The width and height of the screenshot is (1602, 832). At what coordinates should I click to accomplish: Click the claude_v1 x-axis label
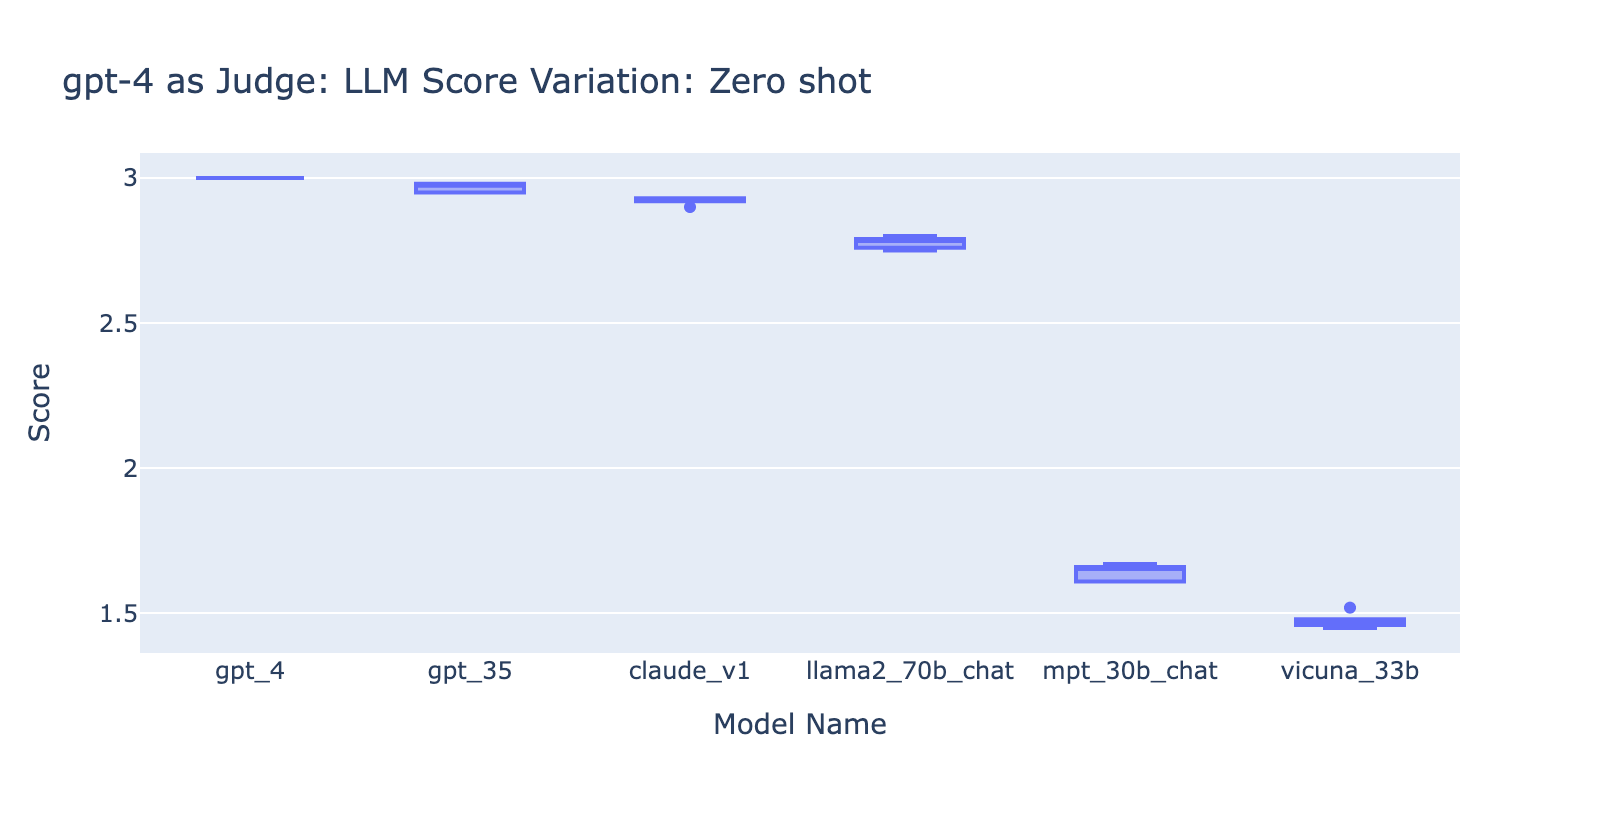coord(690,671)
